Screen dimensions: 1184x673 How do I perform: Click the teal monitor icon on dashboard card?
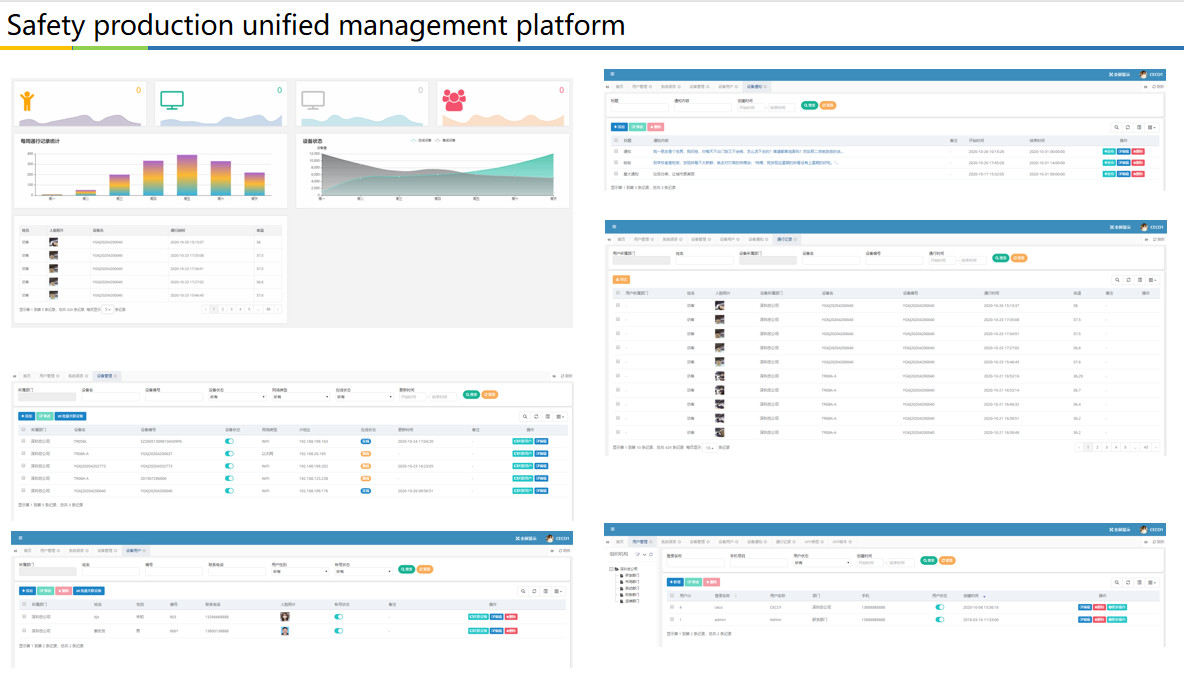tap(172, 100)
